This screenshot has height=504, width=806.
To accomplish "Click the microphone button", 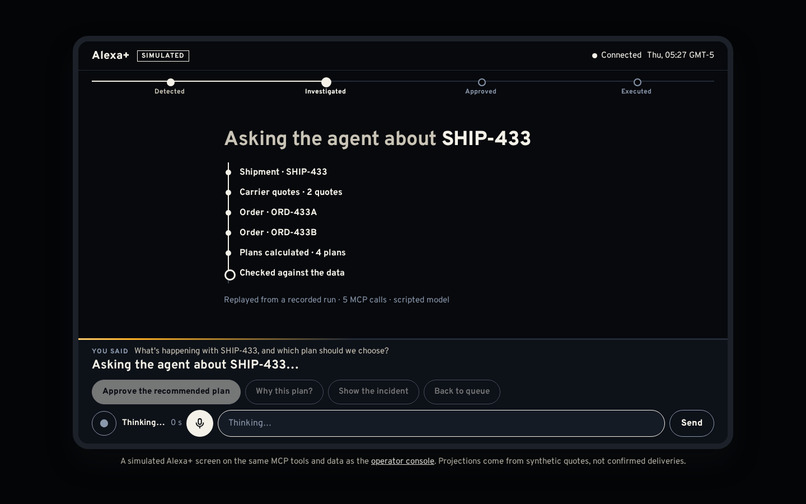I will coord(199,423).
